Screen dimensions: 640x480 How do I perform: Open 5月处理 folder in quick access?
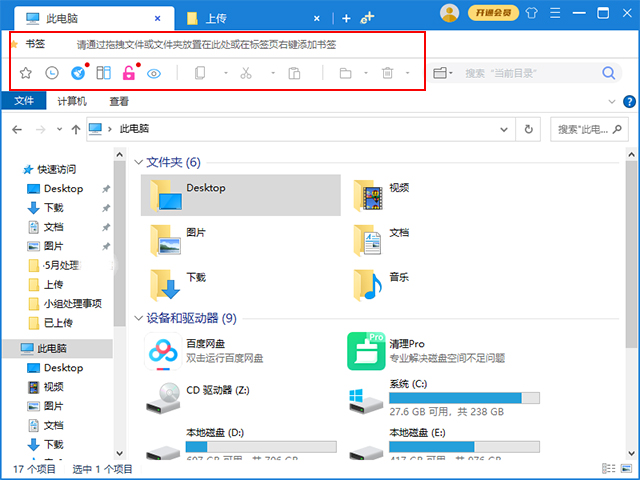tap(56, 266)
